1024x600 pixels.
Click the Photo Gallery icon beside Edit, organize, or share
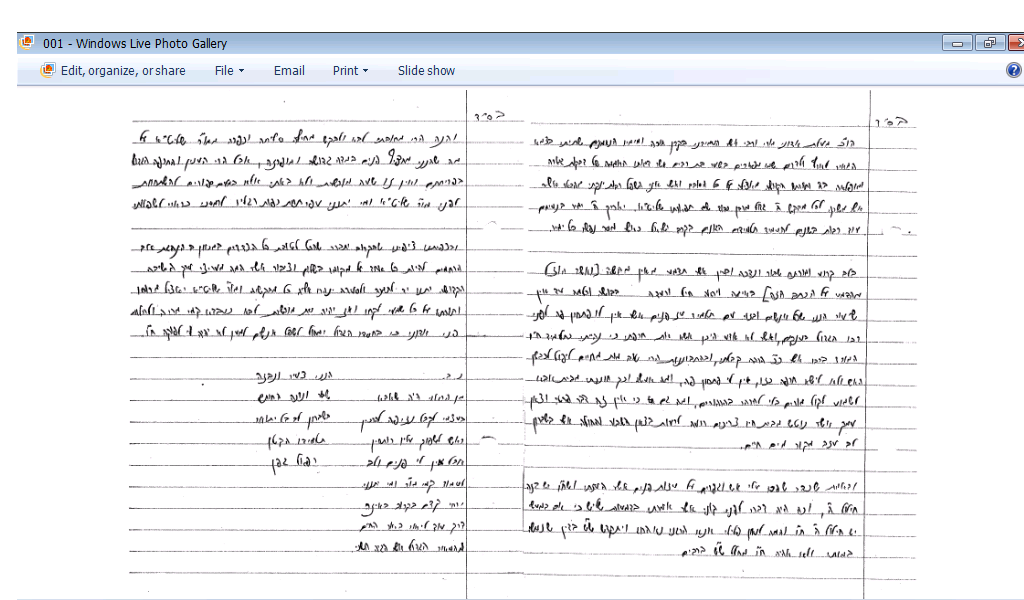pyautogui.click(x=47, y=71)
